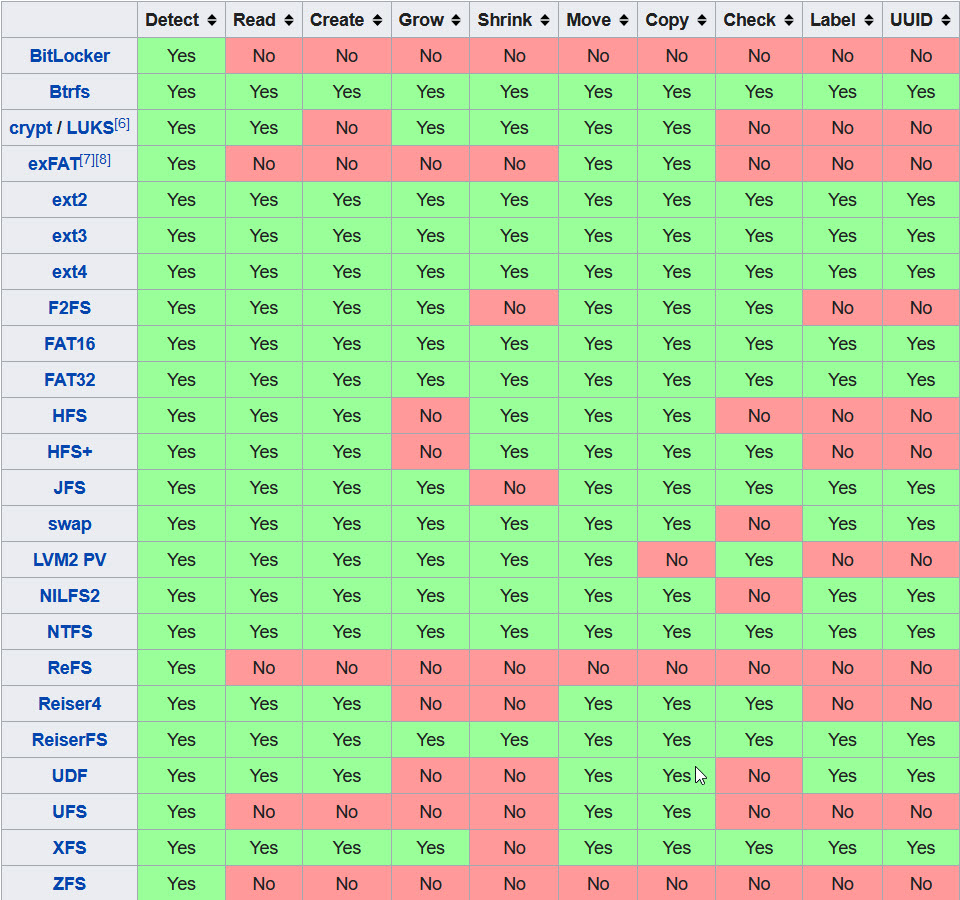Select JFS Shrink cell showing No

pos(514,488)
